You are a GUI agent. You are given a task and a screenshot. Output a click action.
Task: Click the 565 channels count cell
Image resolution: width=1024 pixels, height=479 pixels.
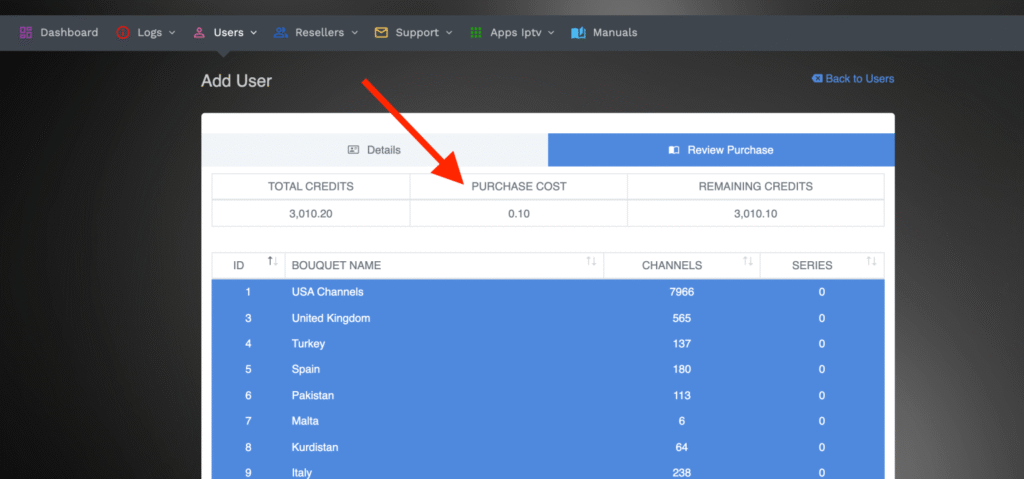682,318
